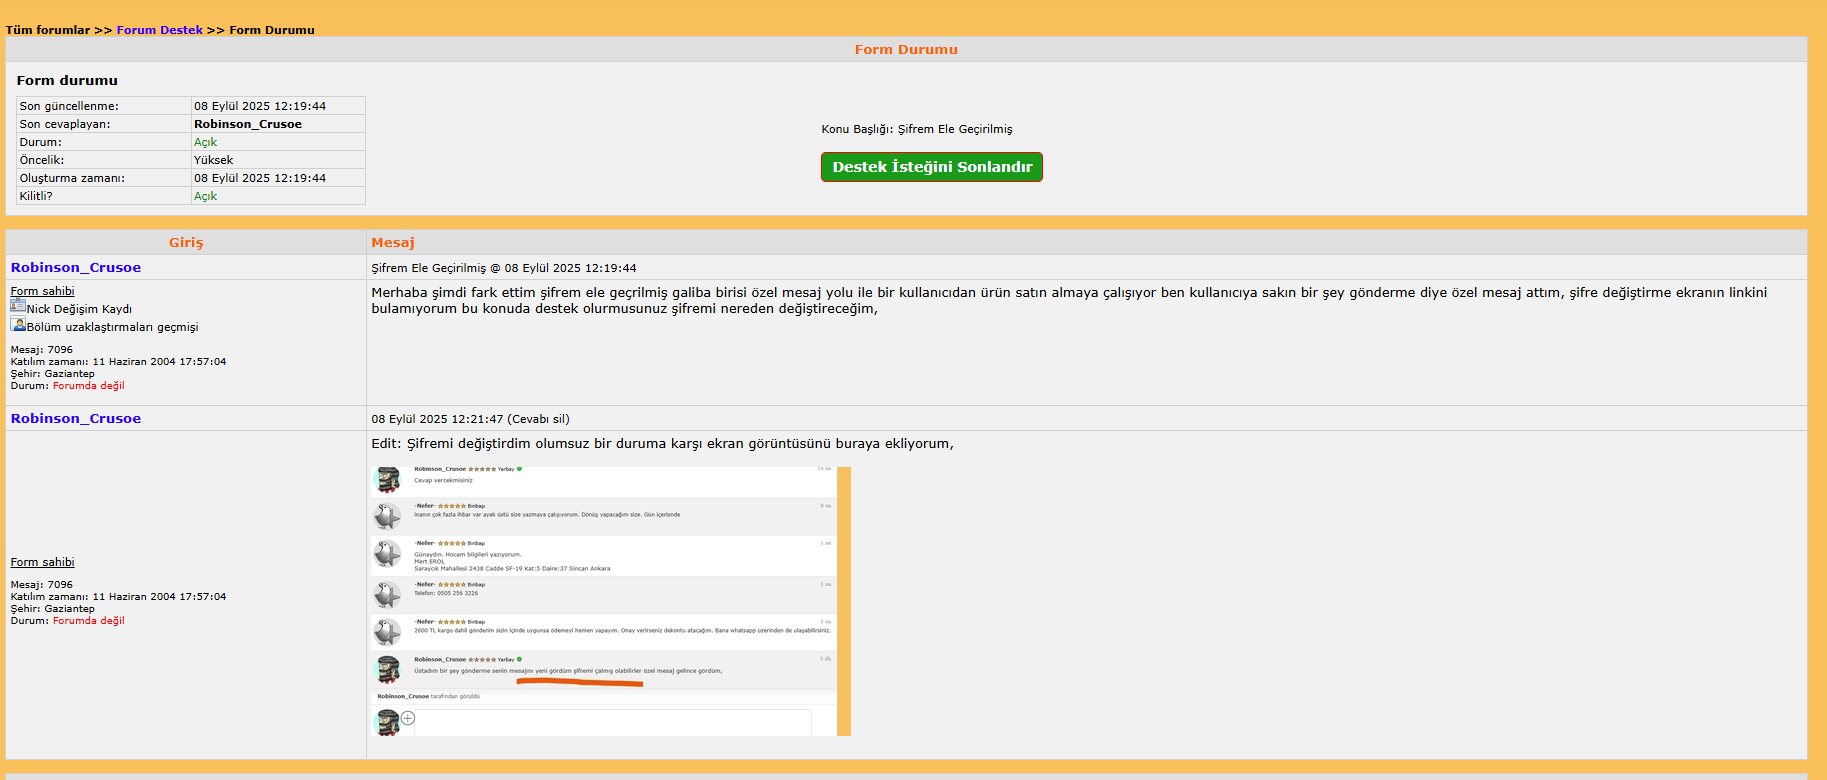Click the first -Nefer- bird avatar in the embedded screenshot
The image size is (1827, 780).
388,516
